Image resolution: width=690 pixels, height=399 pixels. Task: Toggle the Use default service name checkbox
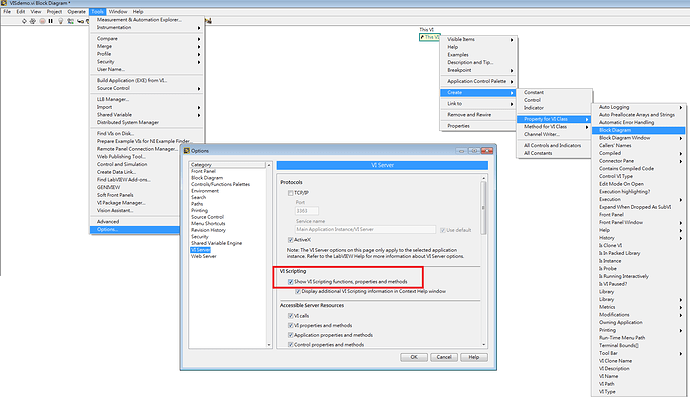(443, 230)
